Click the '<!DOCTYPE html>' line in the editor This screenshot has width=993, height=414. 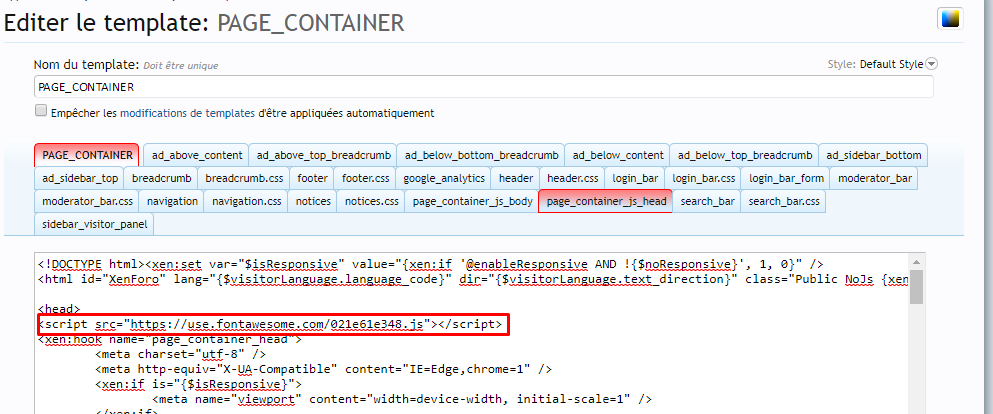tap(430, 264)
